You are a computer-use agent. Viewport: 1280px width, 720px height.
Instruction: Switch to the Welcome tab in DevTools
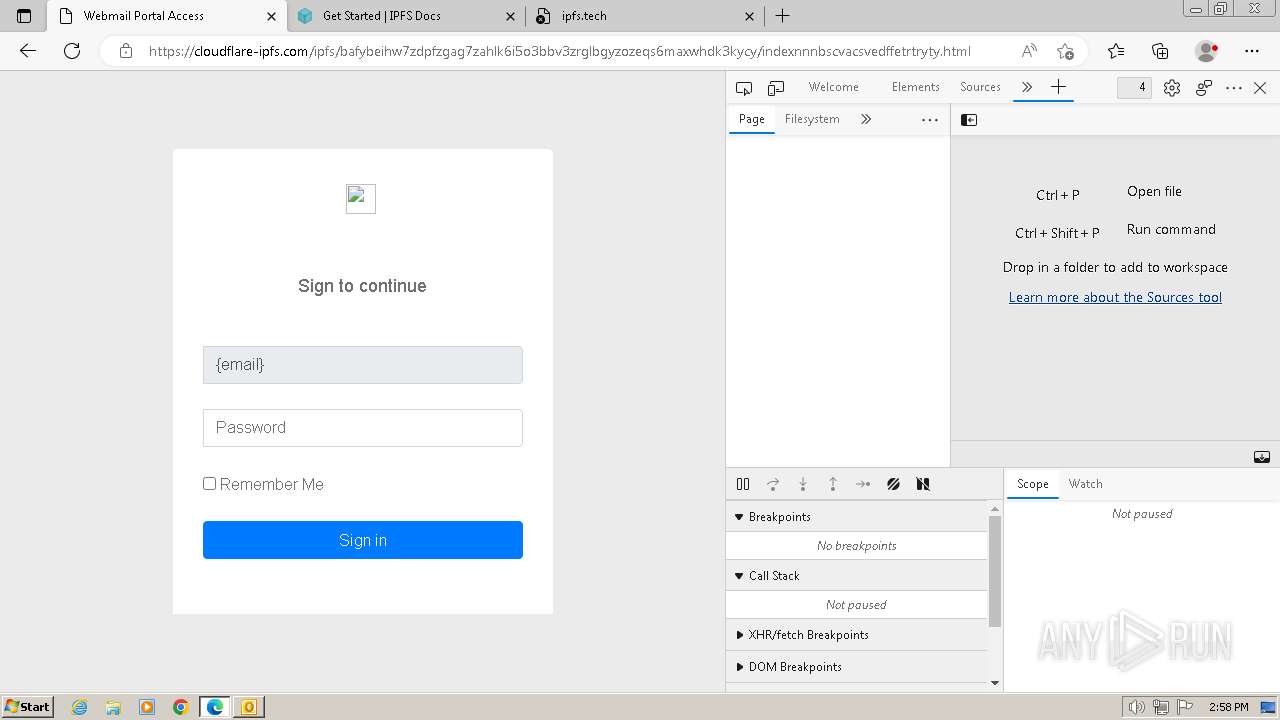[834, 87]
